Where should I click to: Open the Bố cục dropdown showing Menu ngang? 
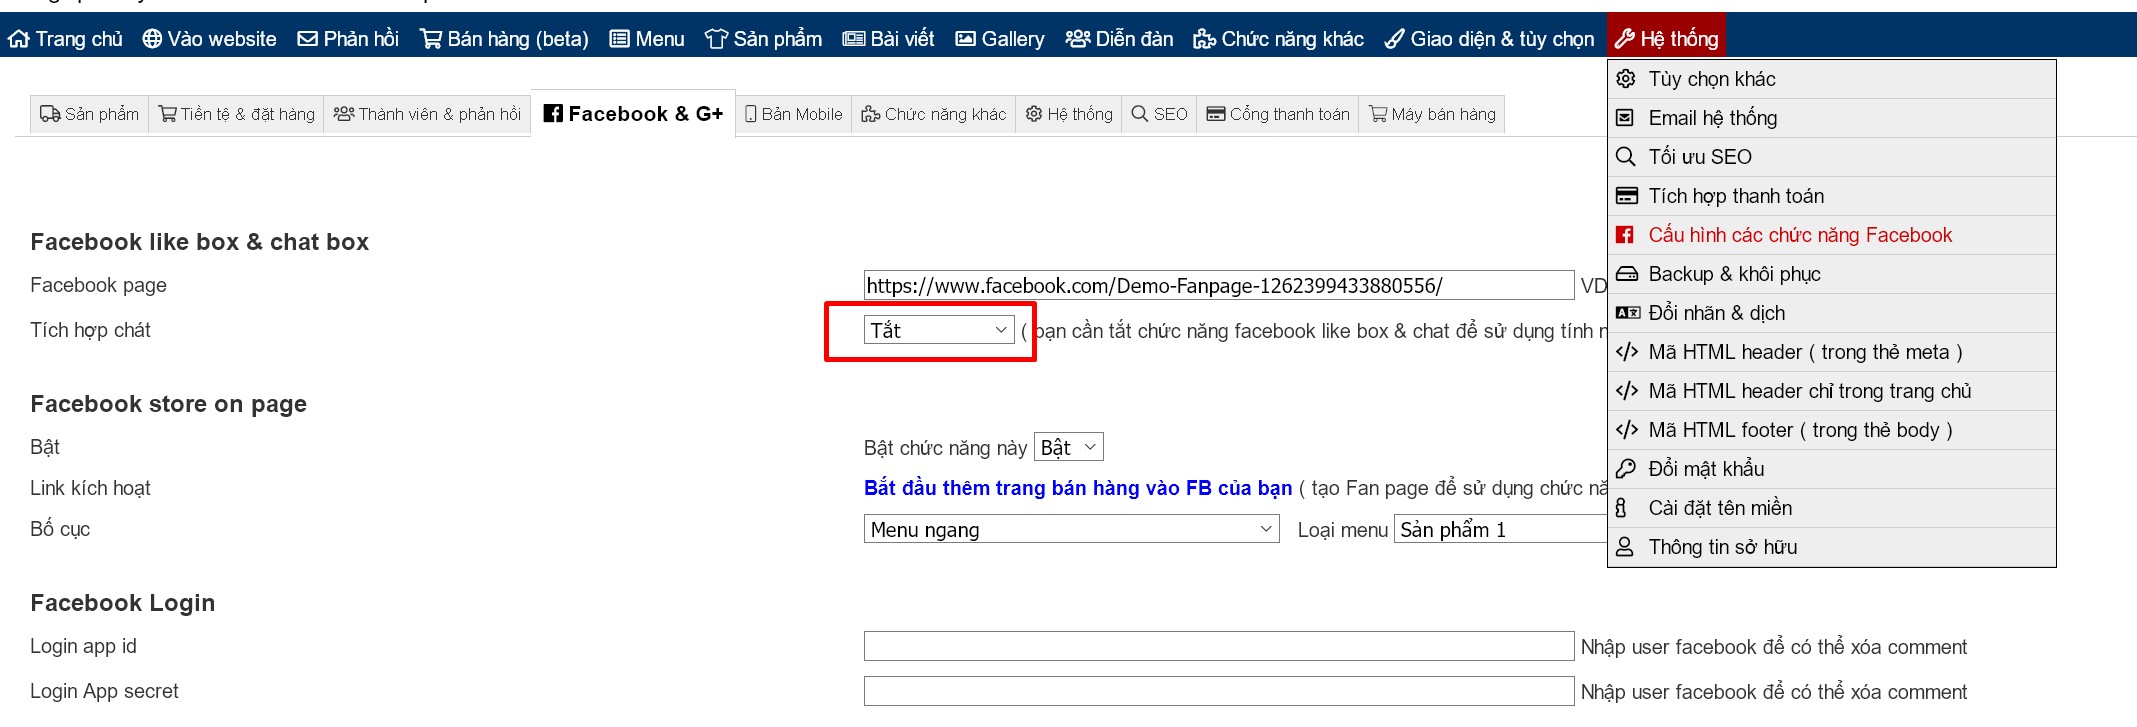pos(1071,529)
